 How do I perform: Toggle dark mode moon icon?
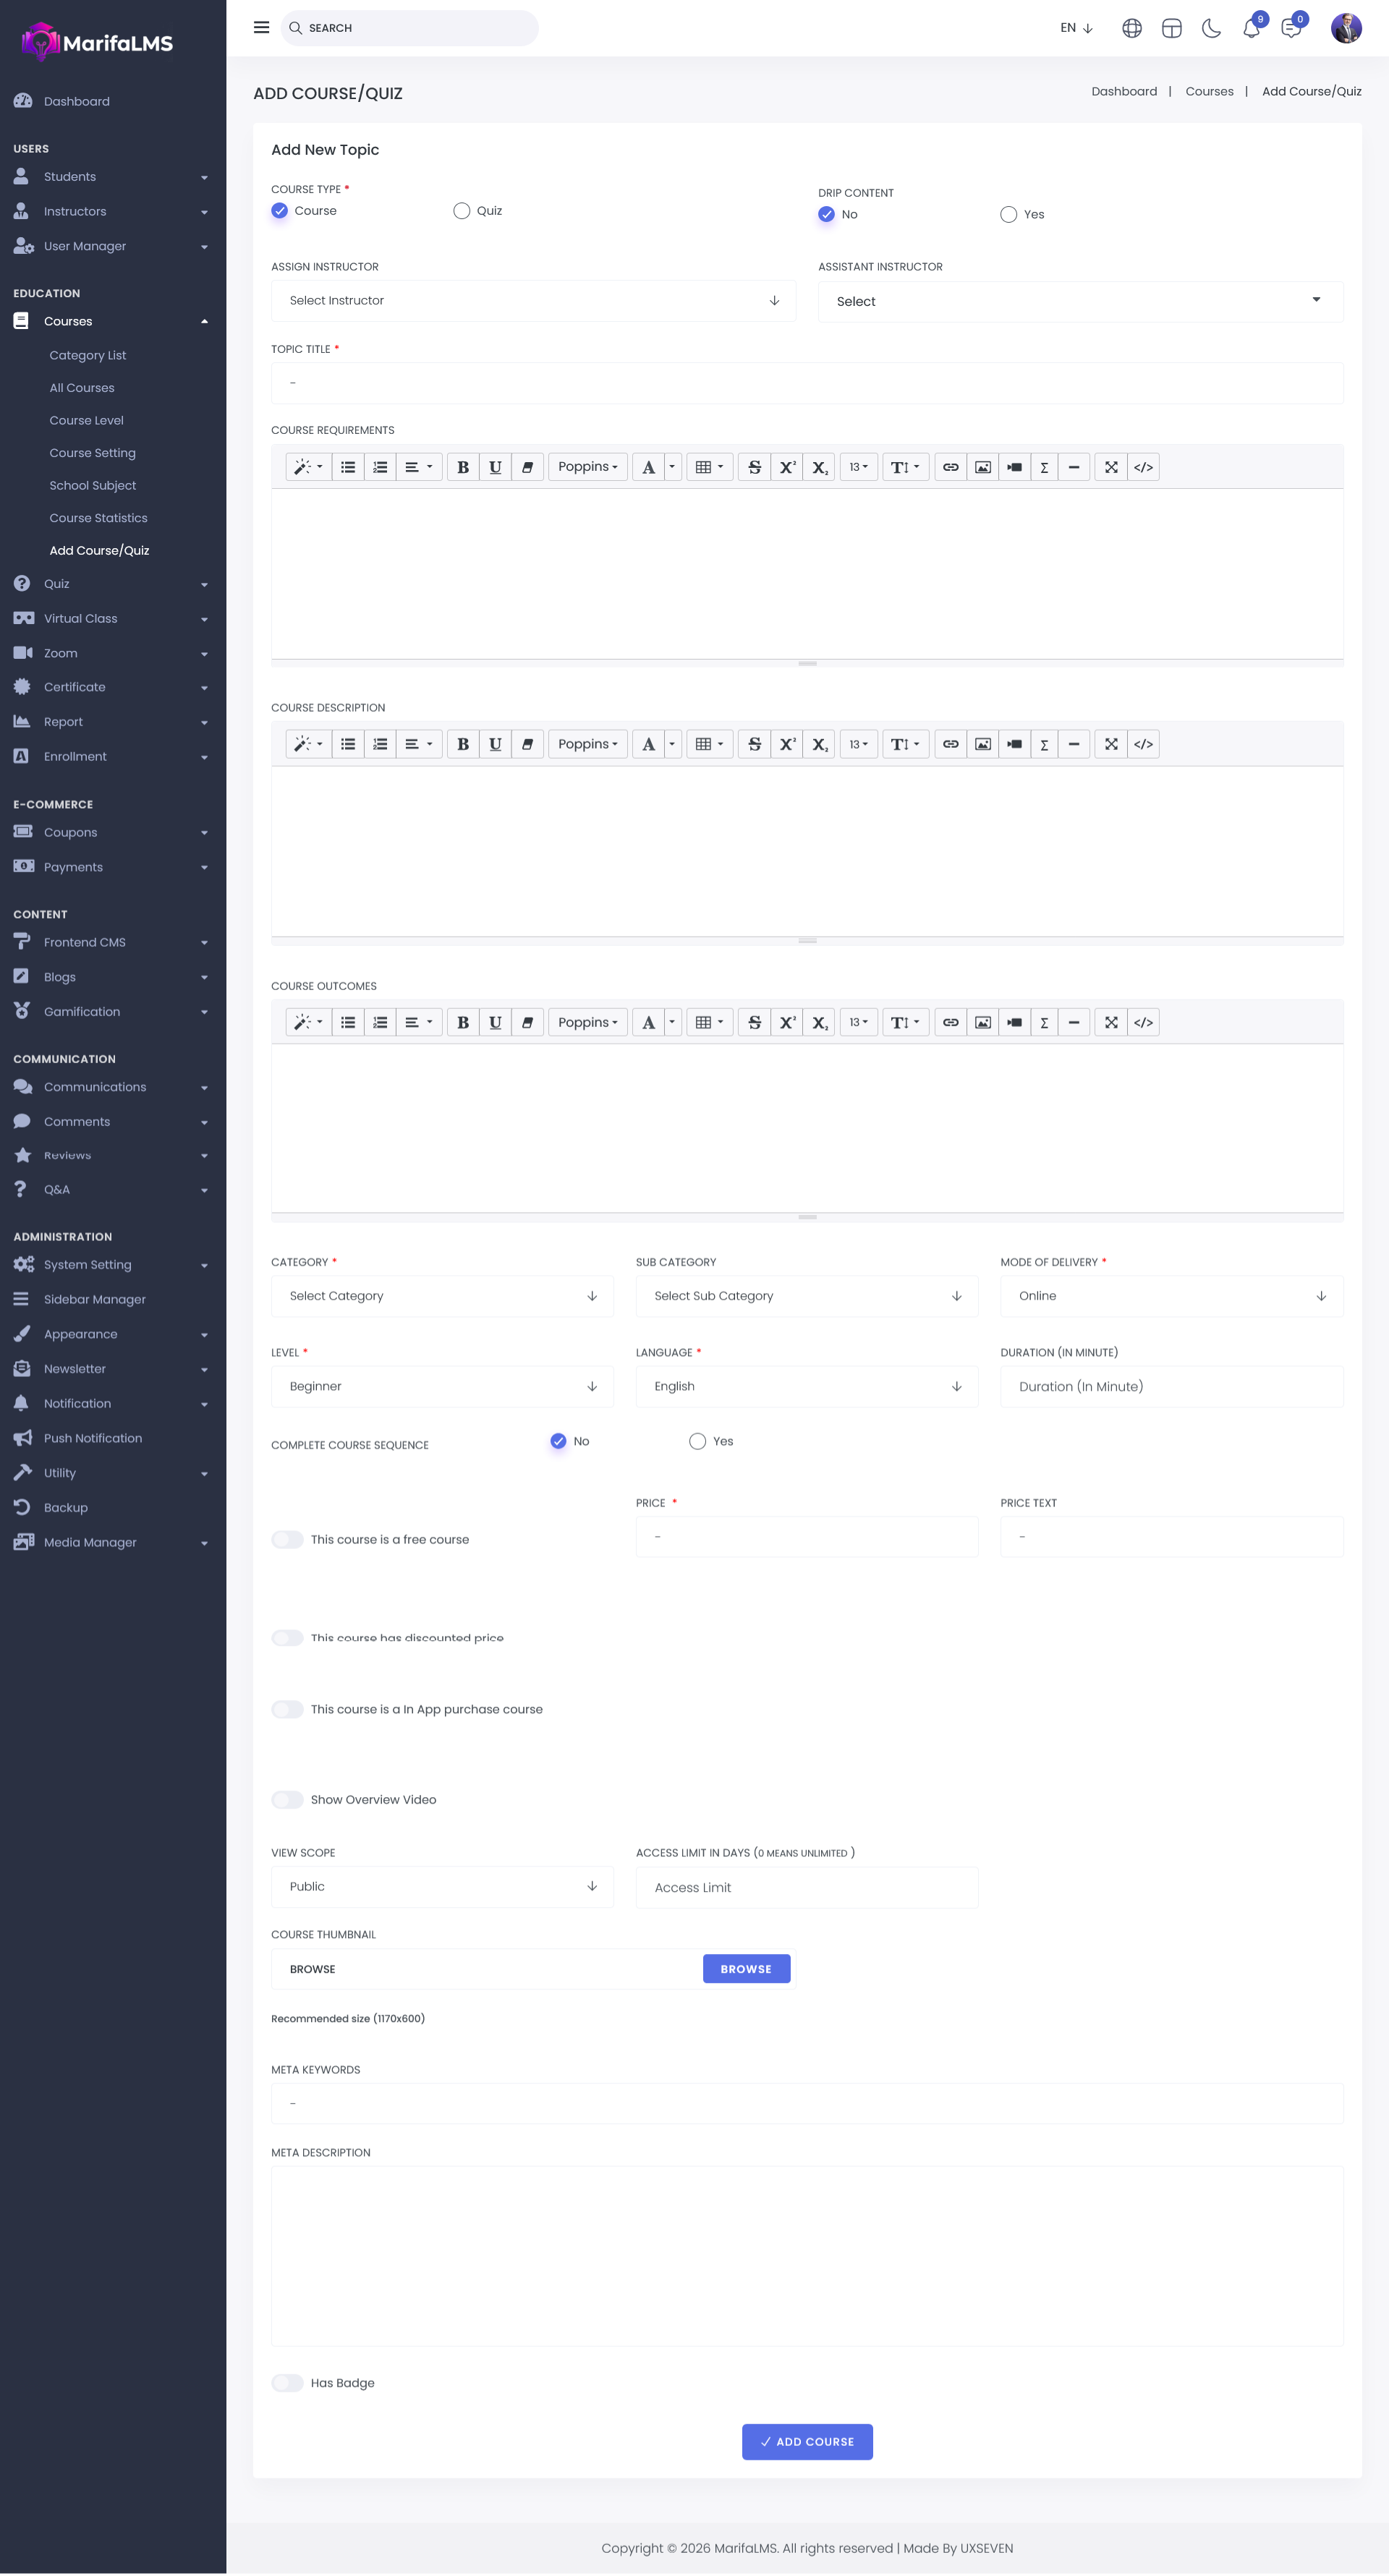(1211, 28)
